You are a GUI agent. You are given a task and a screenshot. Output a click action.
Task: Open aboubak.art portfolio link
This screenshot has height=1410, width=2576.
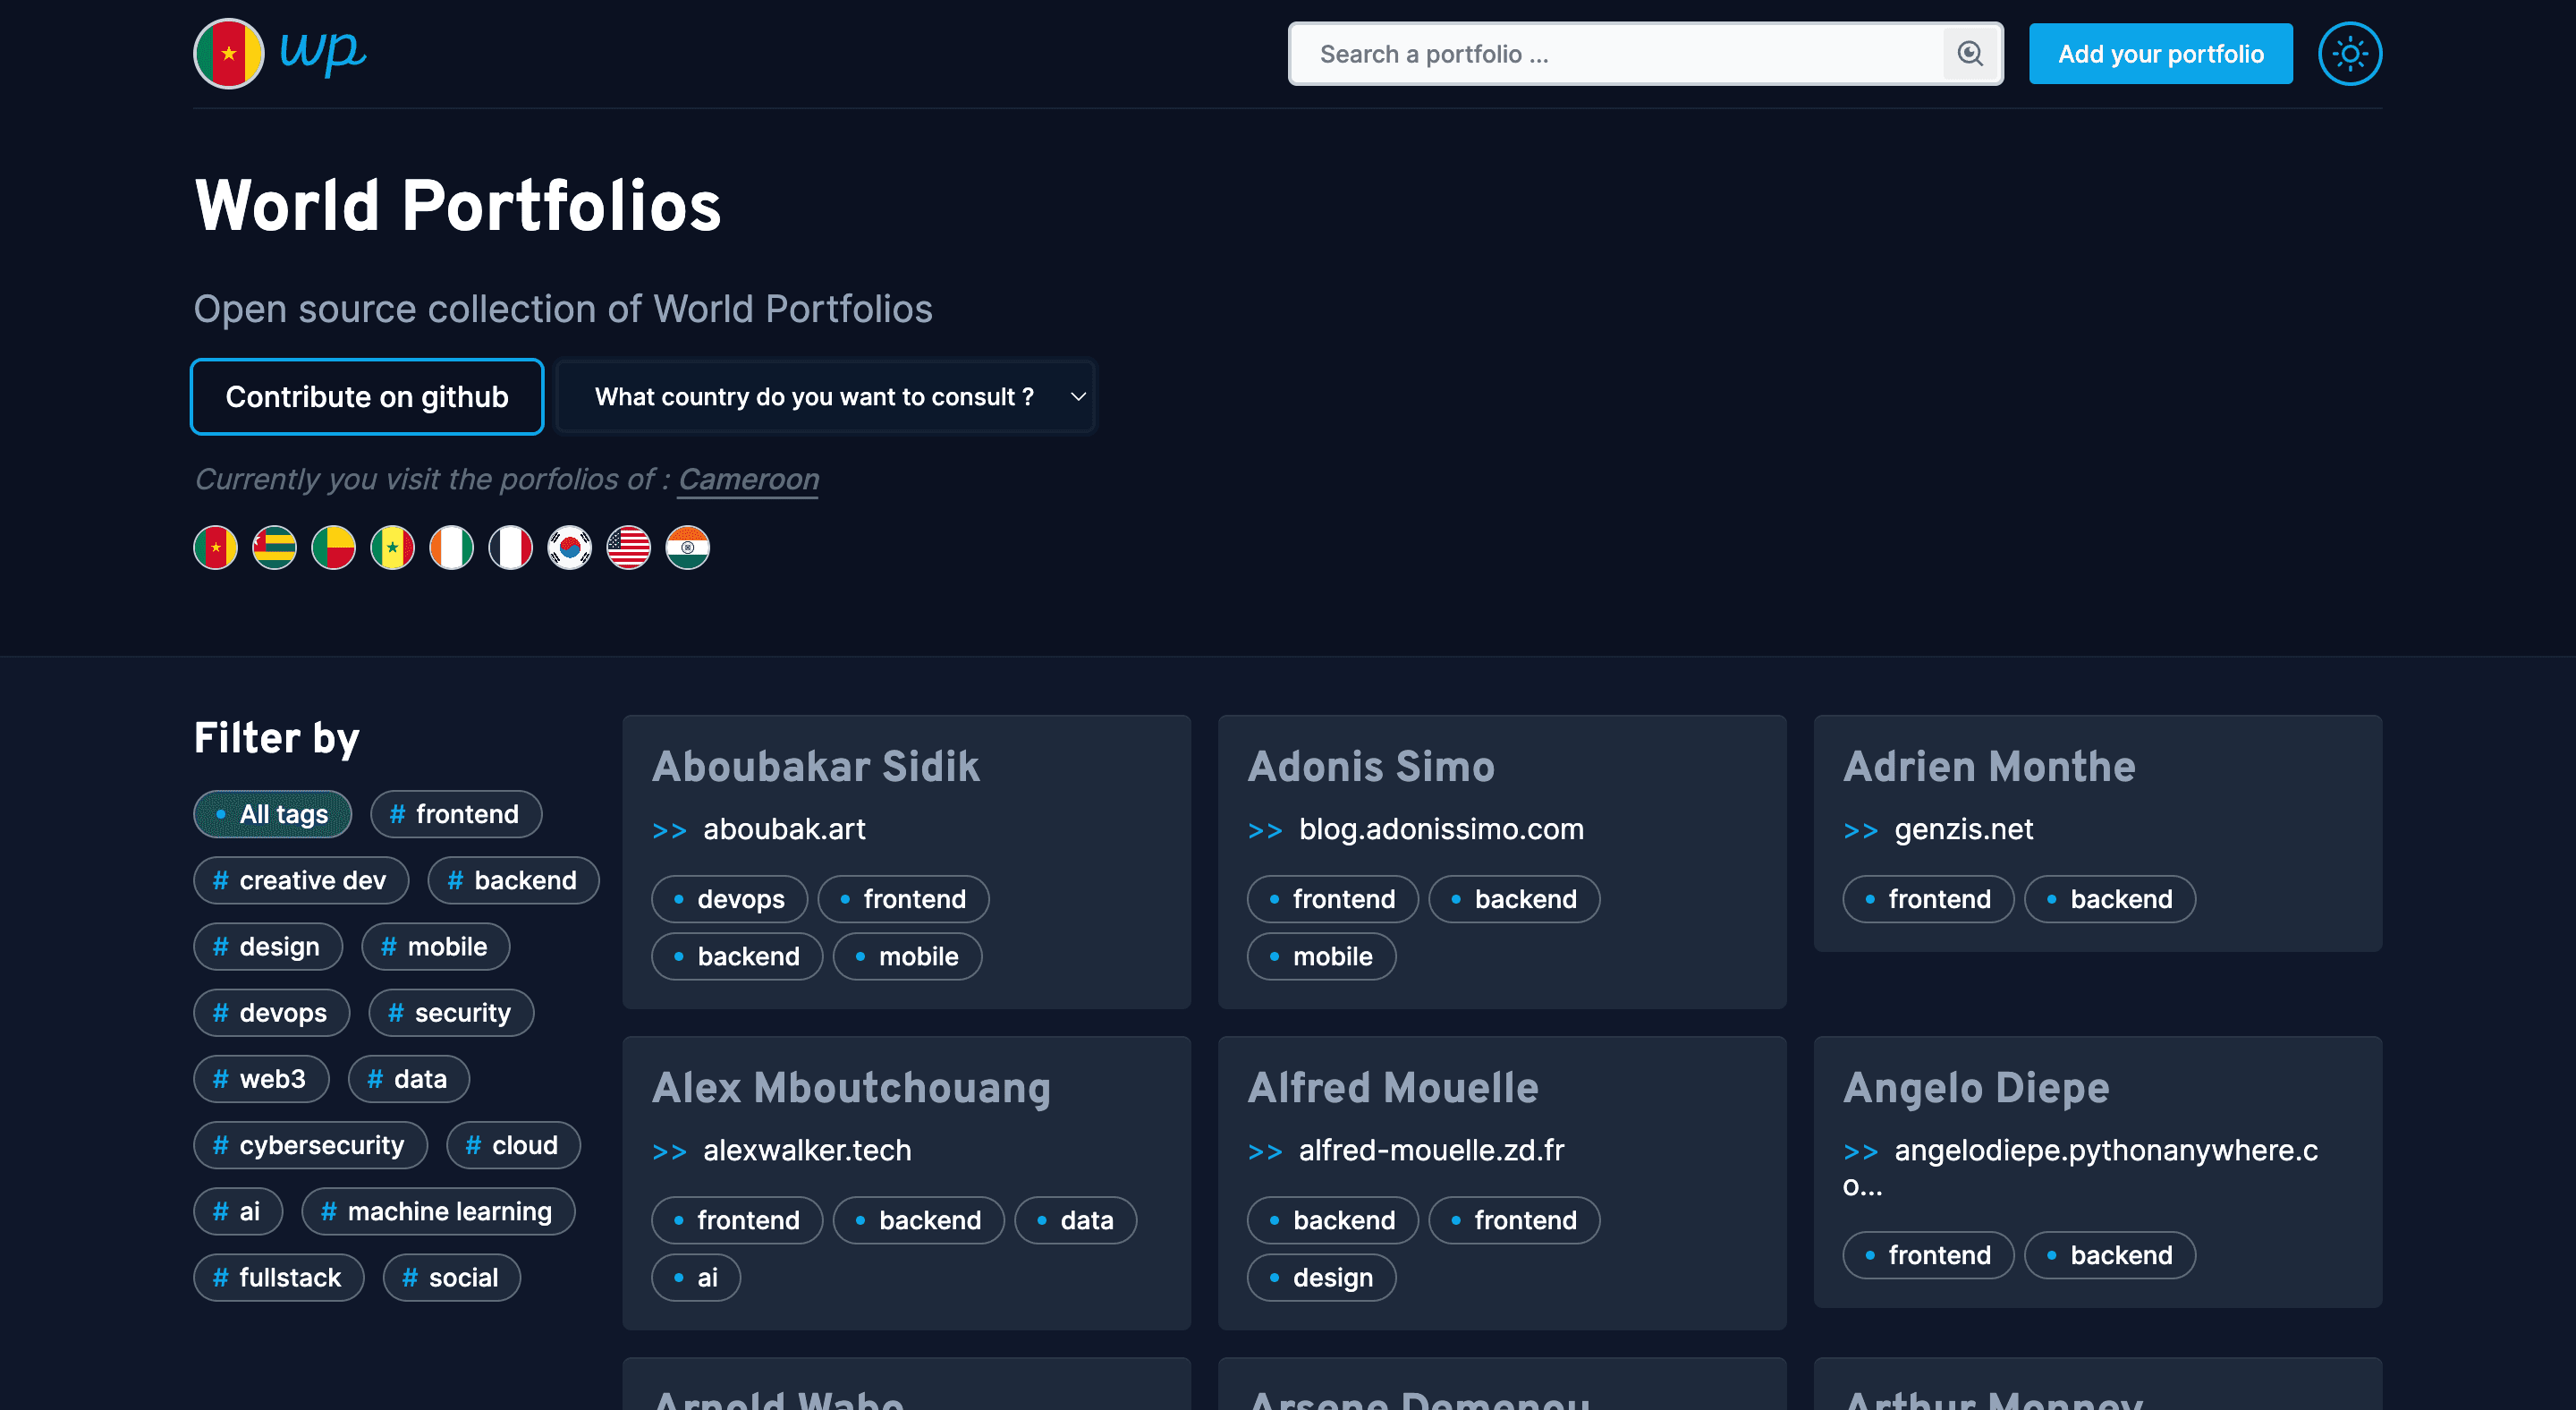pyautogui.click(x=784, y=829)
